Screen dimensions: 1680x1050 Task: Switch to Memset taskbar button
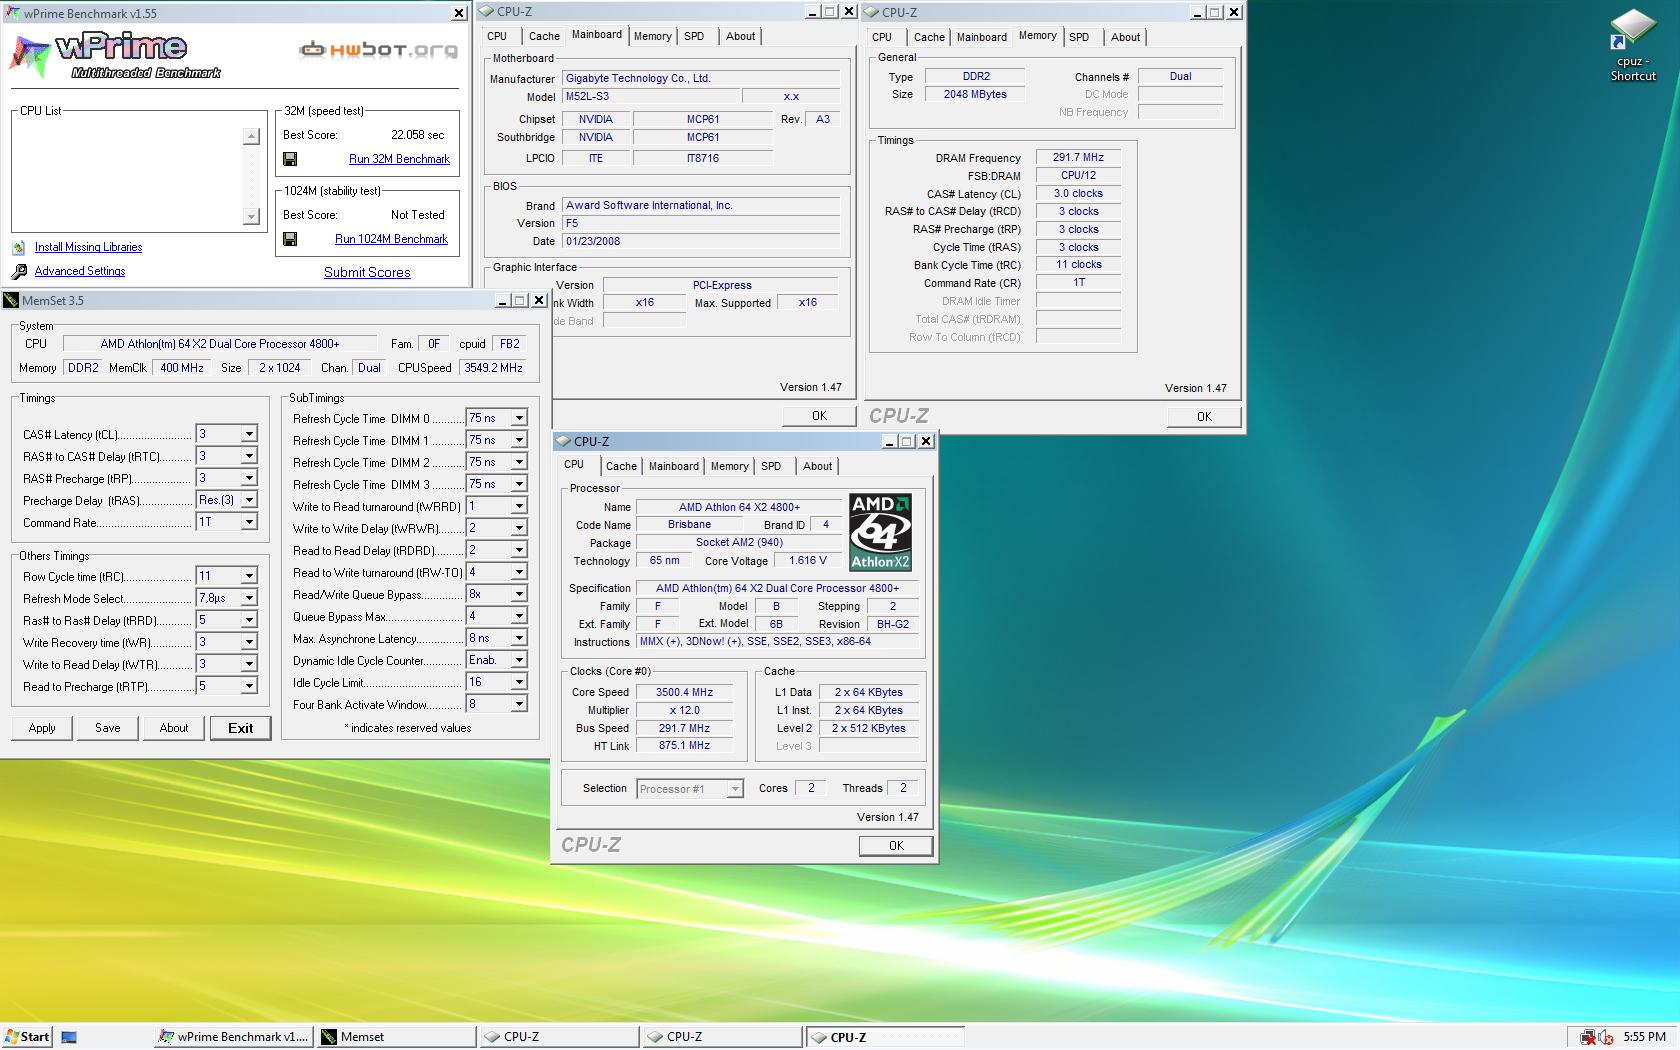(396, 1037)
